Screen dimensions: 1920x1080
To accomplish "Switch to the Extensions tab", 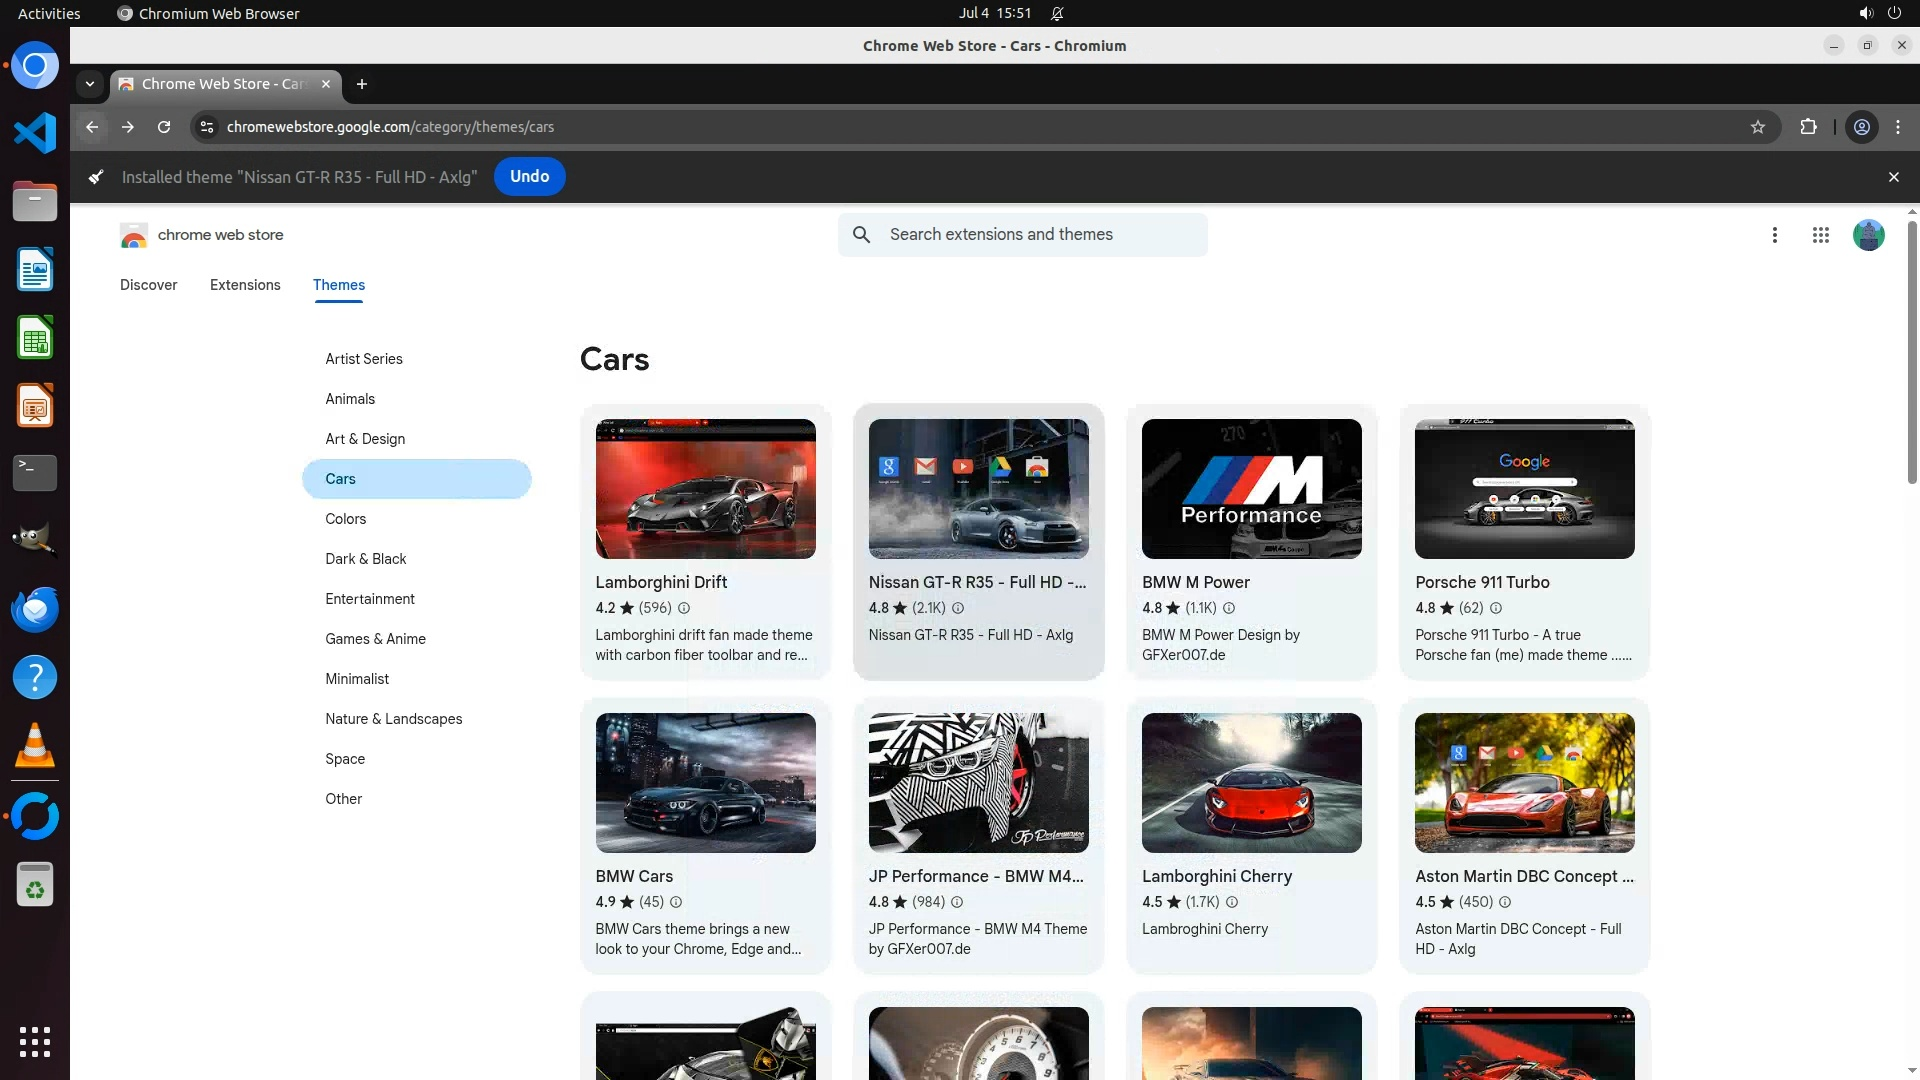I will coord(245,285).
